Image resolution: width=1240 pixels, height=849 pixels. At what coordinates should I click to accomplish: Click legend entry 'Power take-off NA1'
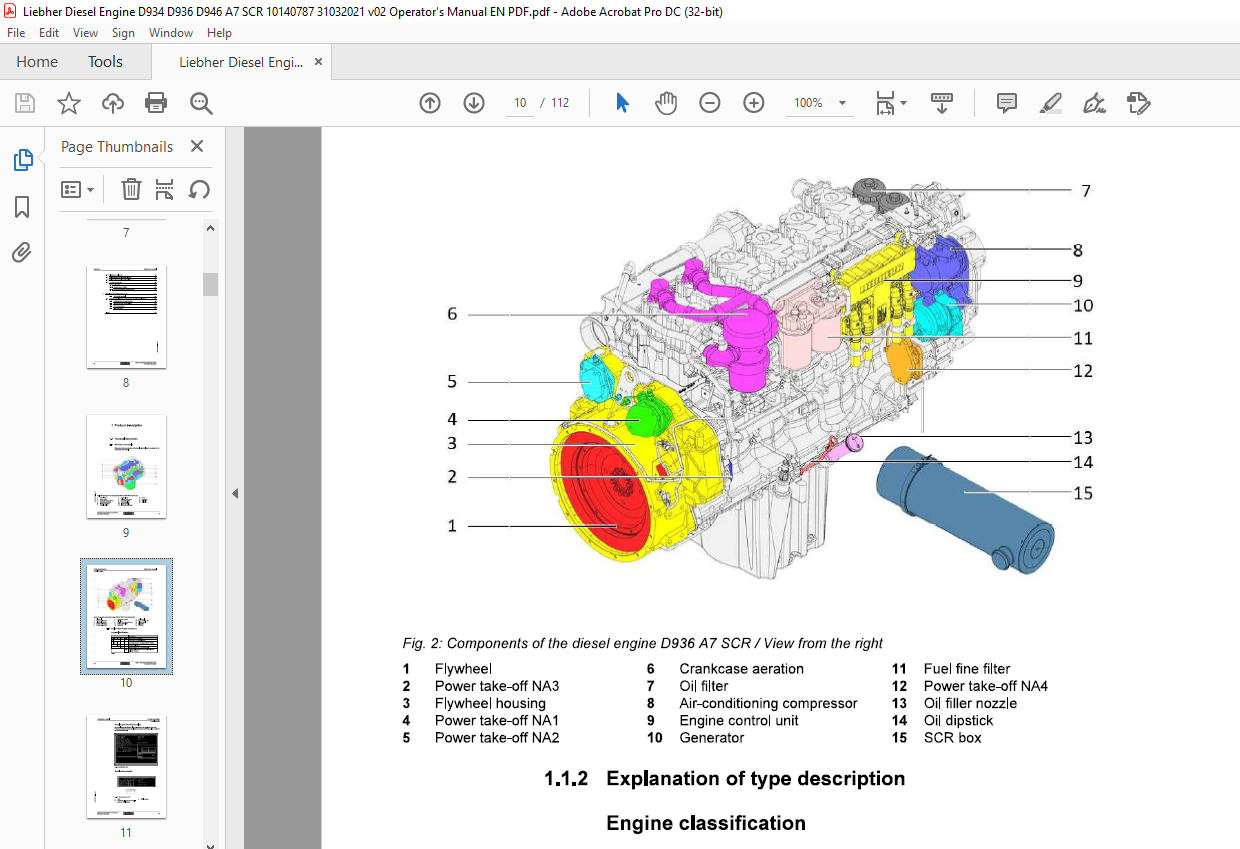tap(497, 720)
